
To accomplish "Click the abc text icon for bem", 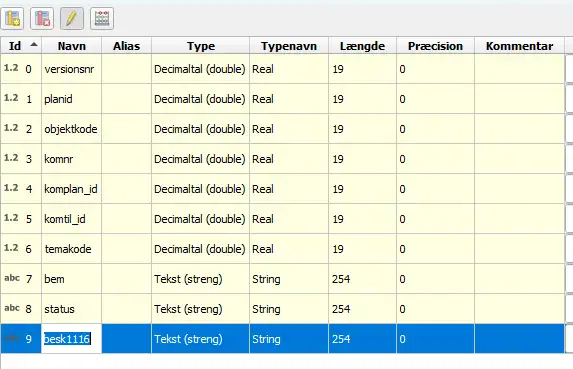I will tap(12, 278).
